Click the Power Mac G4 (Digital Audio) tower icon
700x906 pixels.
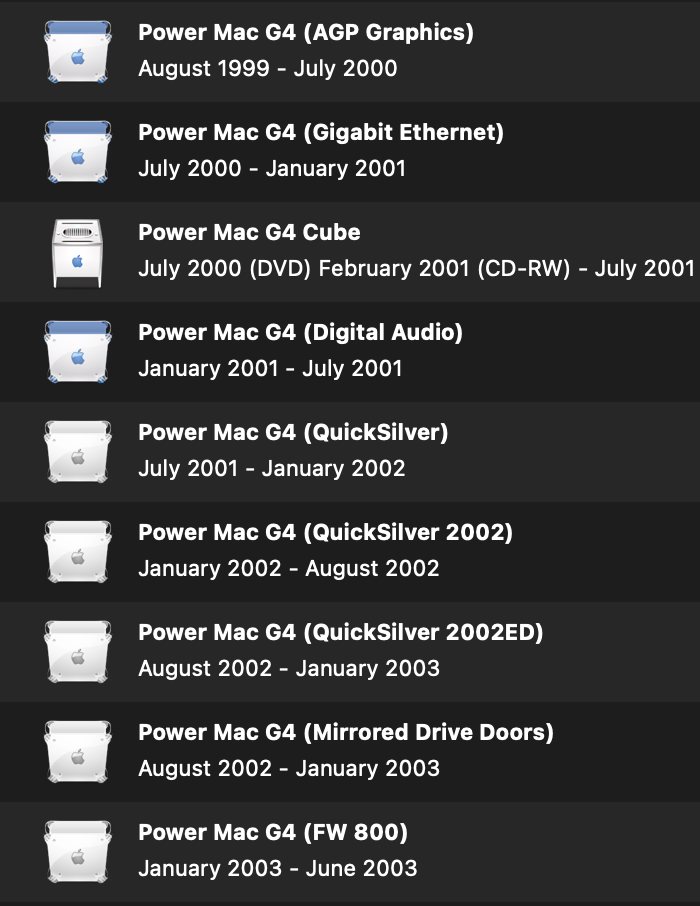click(x=77, y=350)
